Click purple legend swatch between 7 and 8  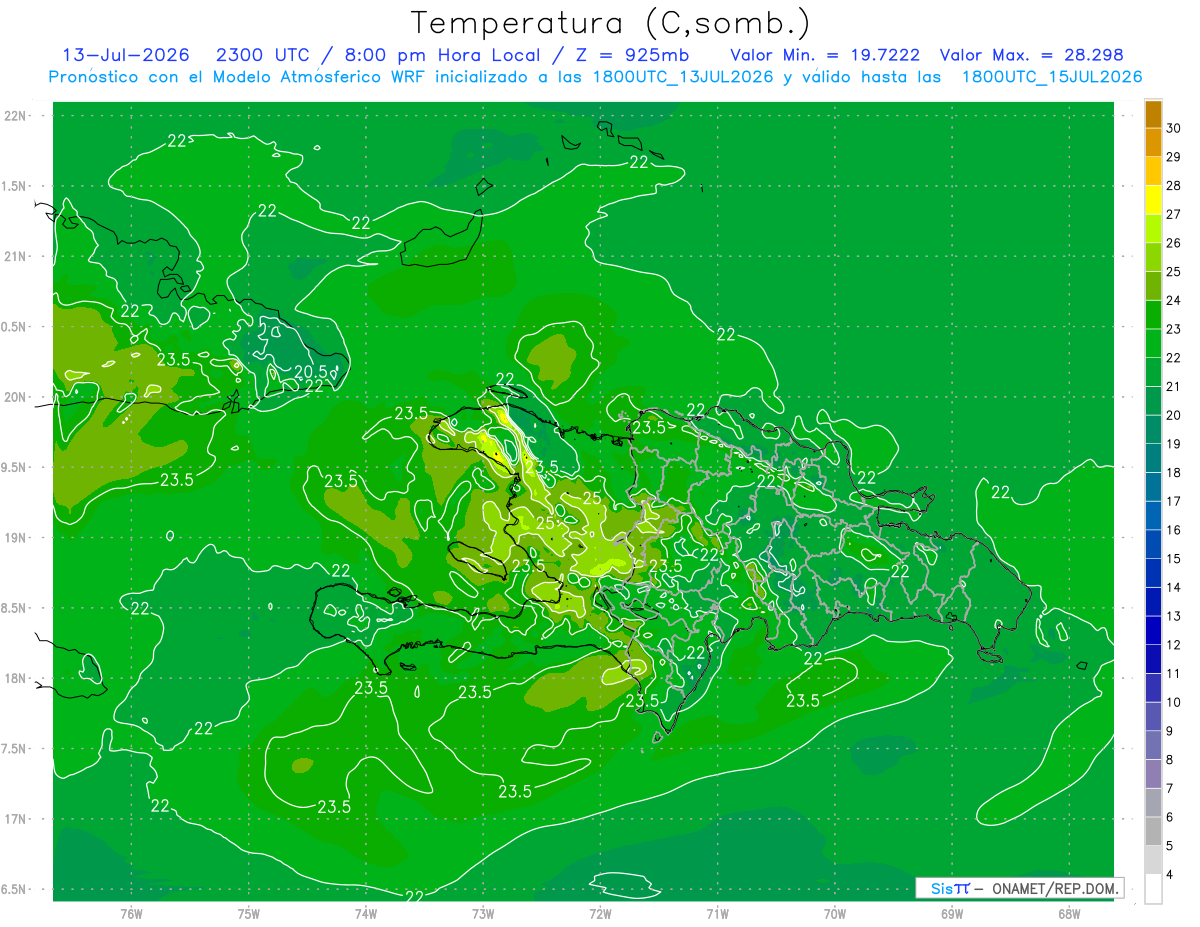click(1153, 774)
